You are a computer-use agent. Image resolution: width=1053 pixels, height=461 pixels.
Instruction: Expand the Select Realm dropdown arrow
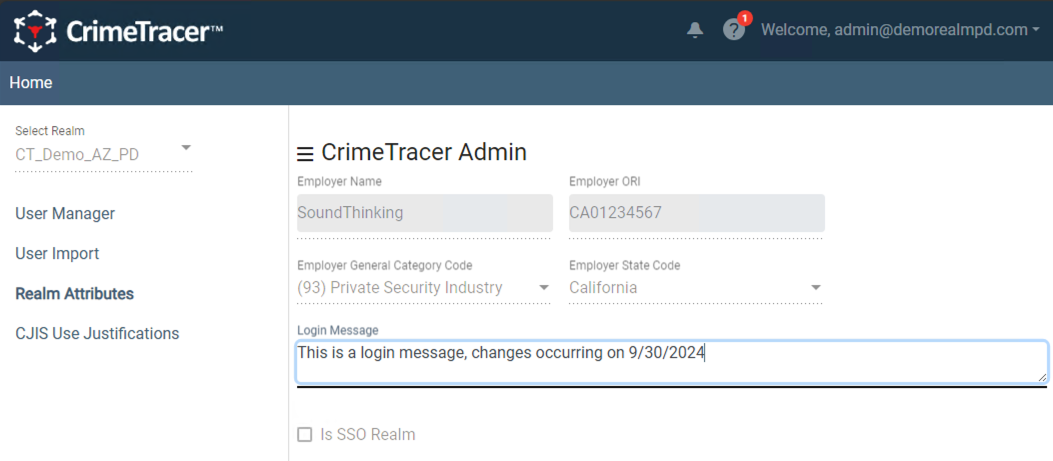click(187, 147)
